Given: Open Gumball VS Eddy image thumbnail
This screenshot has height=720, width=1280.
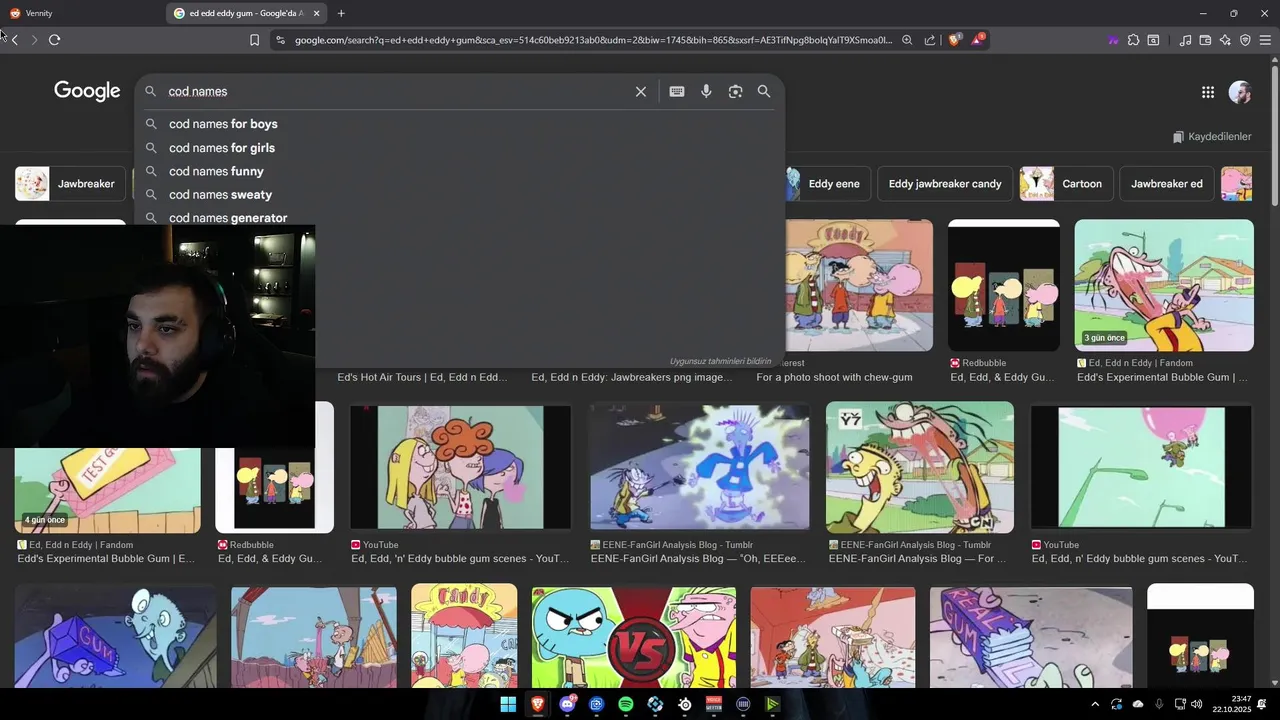Looking at the screenshot, I should point(634,637).
